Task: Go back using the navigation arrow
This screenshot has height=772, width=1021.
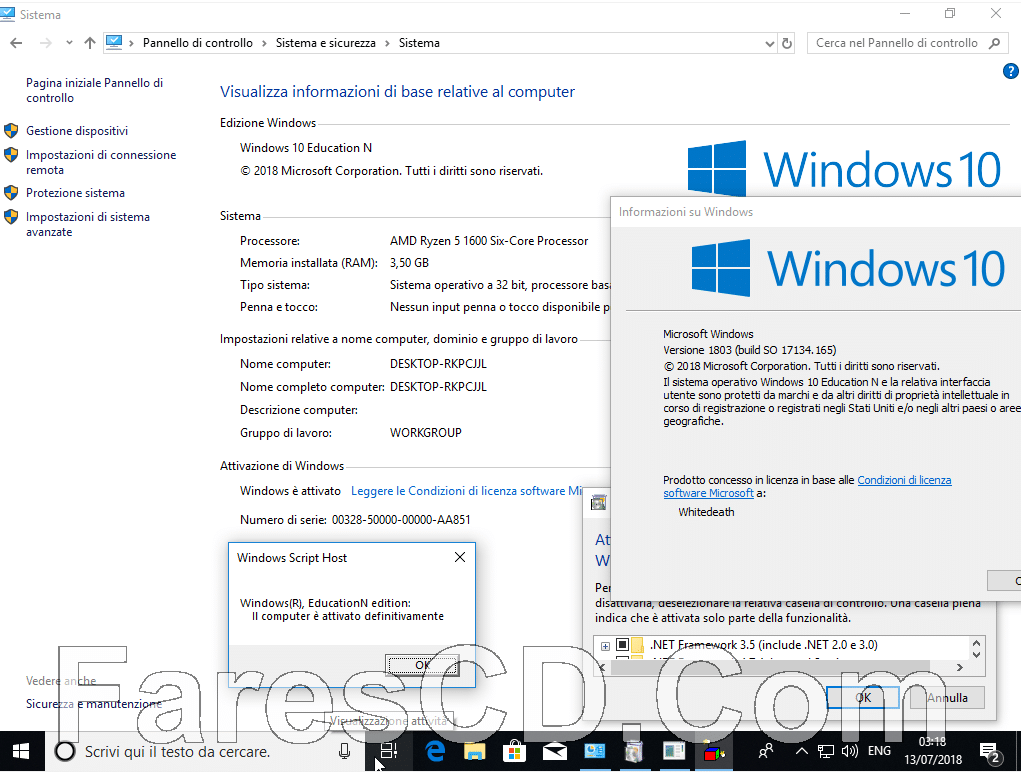Action: tap(16, 43)
